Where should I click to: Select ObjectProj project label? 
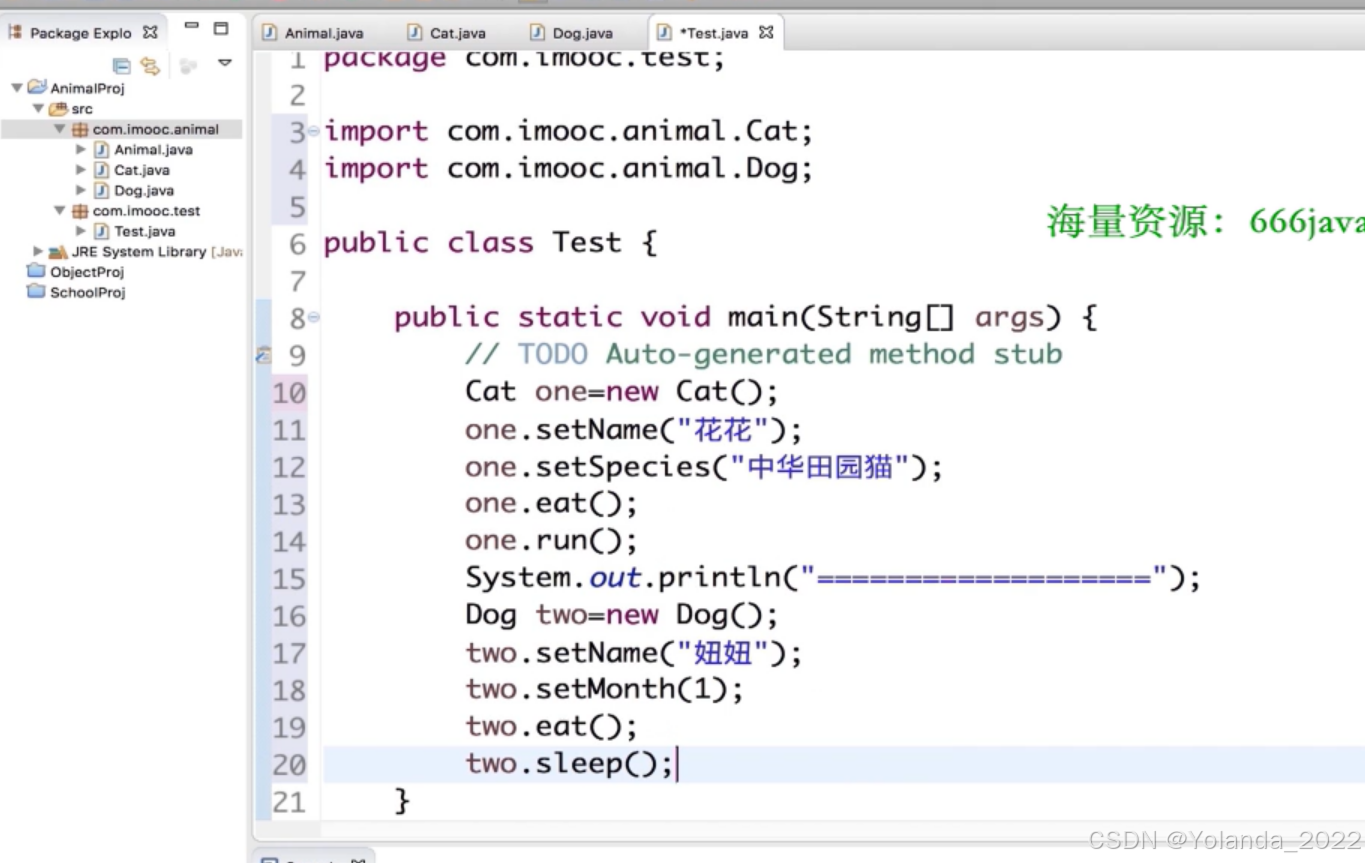point(87,272)
